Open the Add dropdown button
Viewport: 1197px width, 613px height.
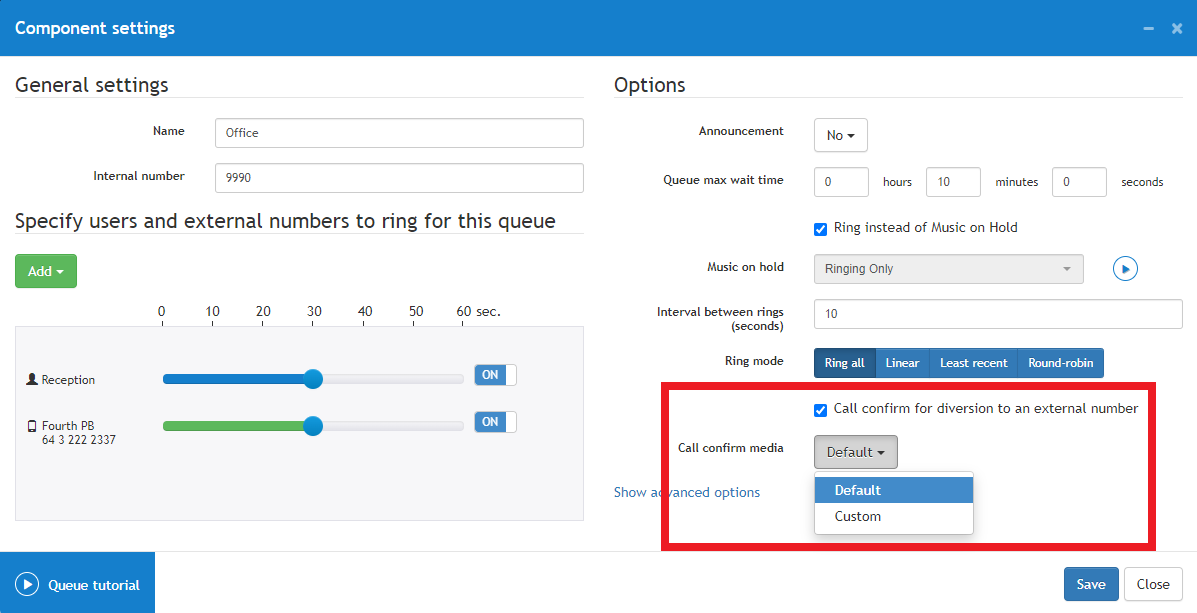tap(46, 271)
